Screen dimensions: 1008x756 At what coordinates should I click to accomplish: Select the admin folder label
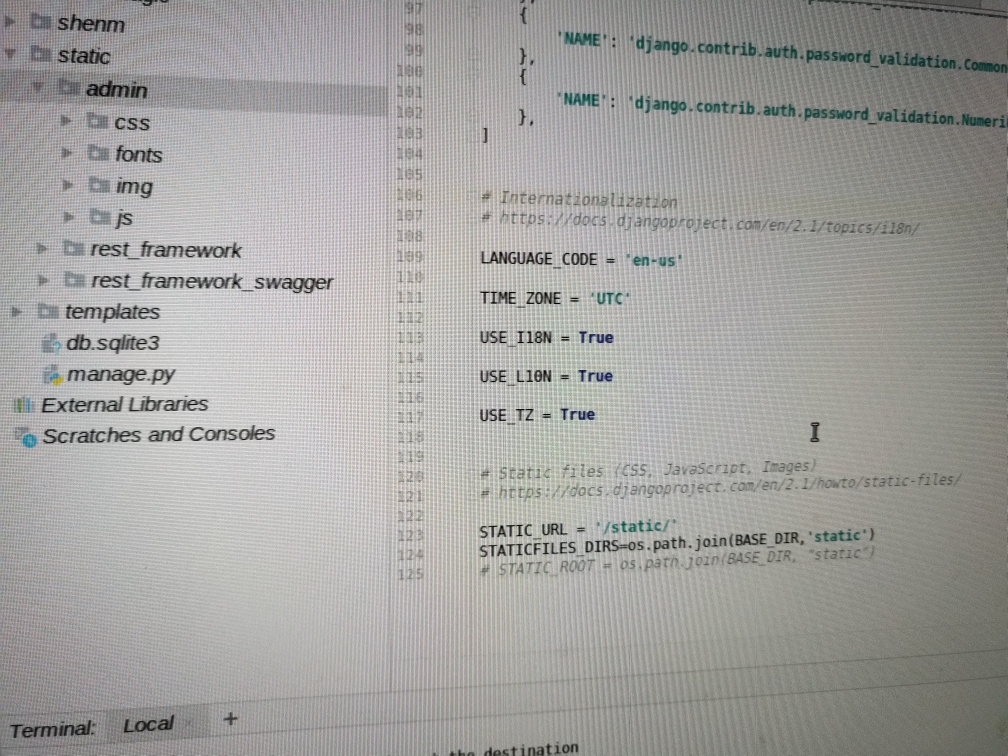coord(117,89)
